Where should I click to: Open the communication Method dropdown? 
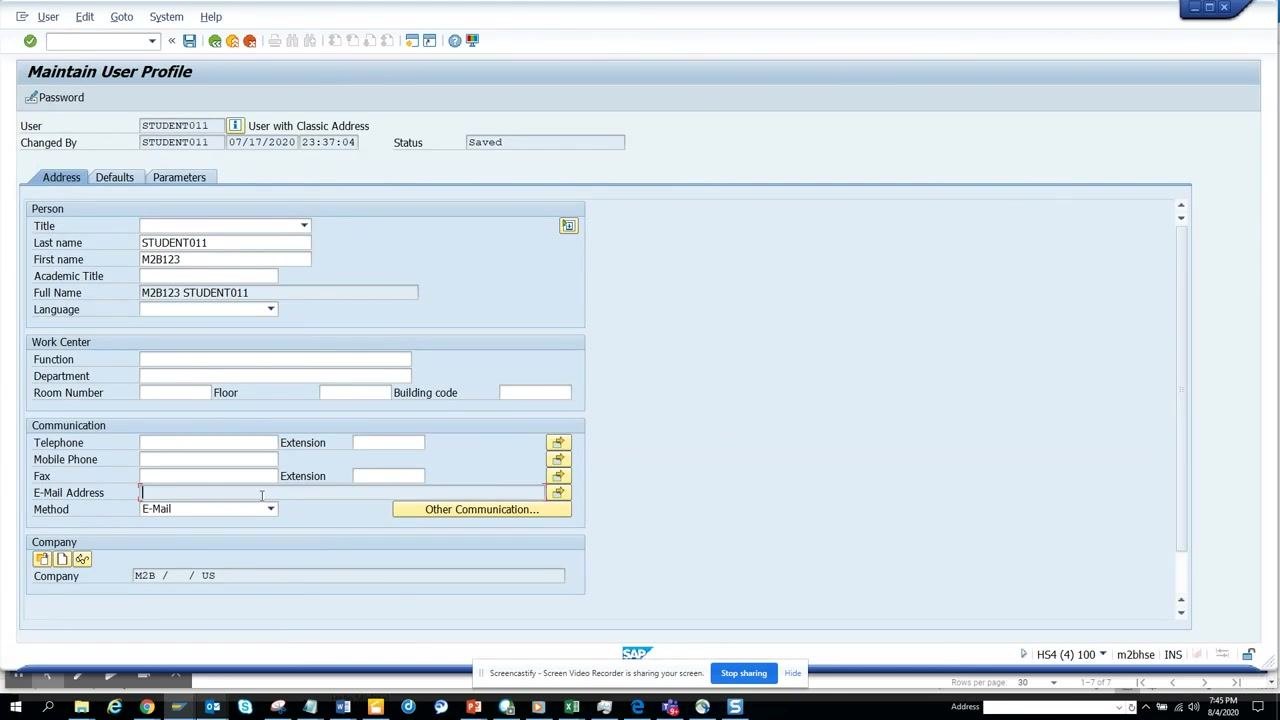point(270,509)
